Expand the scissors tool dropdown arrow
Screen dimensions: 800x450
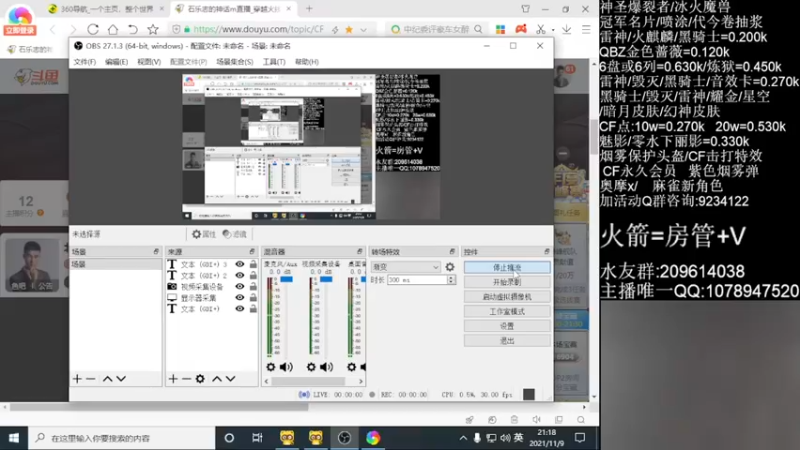pyautogui.click(x=553, y=30)
